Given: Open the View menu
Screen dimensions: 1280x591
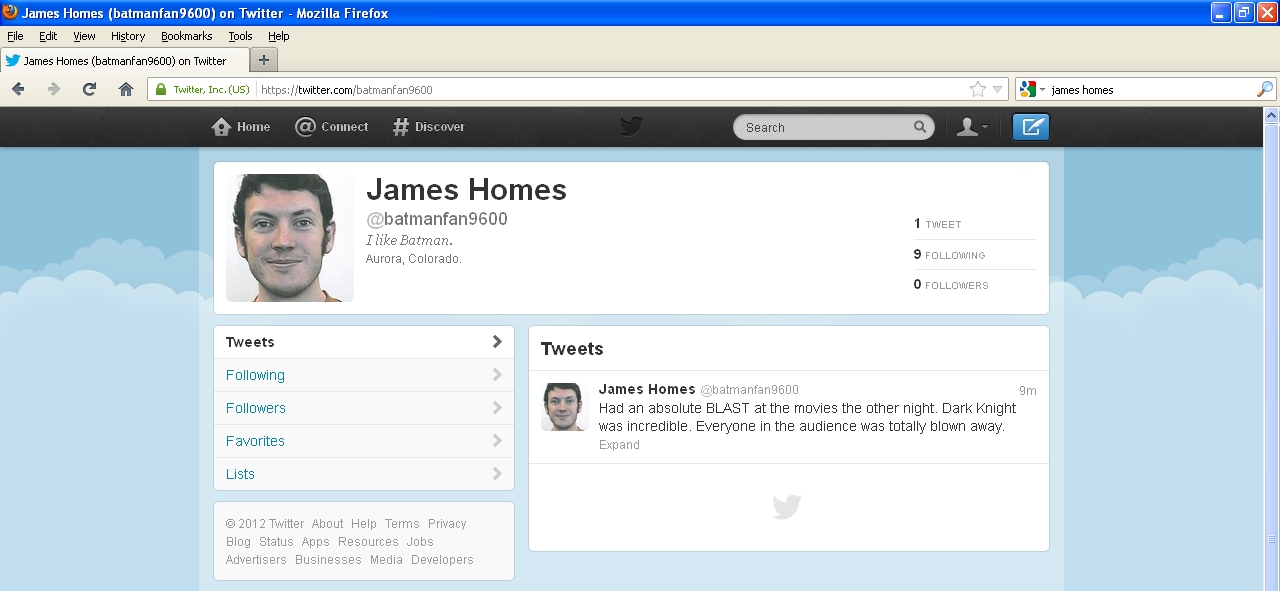Looking at the screenshot, I should [84, 36].
